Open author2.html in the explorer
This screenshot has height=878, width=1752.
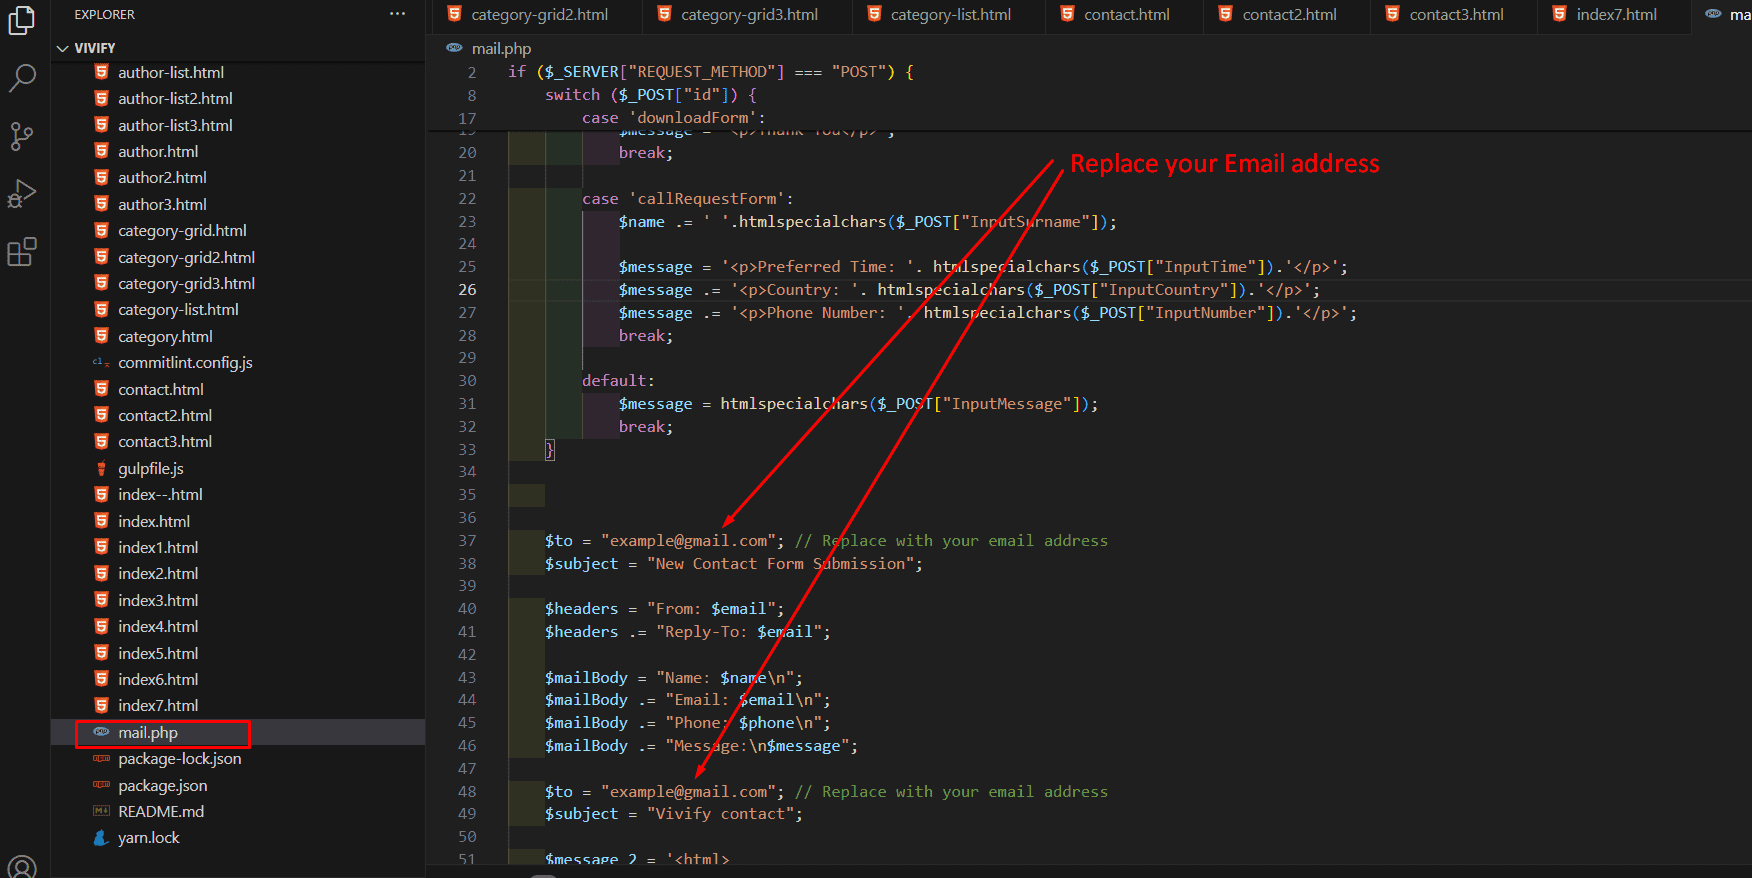[x=162, y=177]
